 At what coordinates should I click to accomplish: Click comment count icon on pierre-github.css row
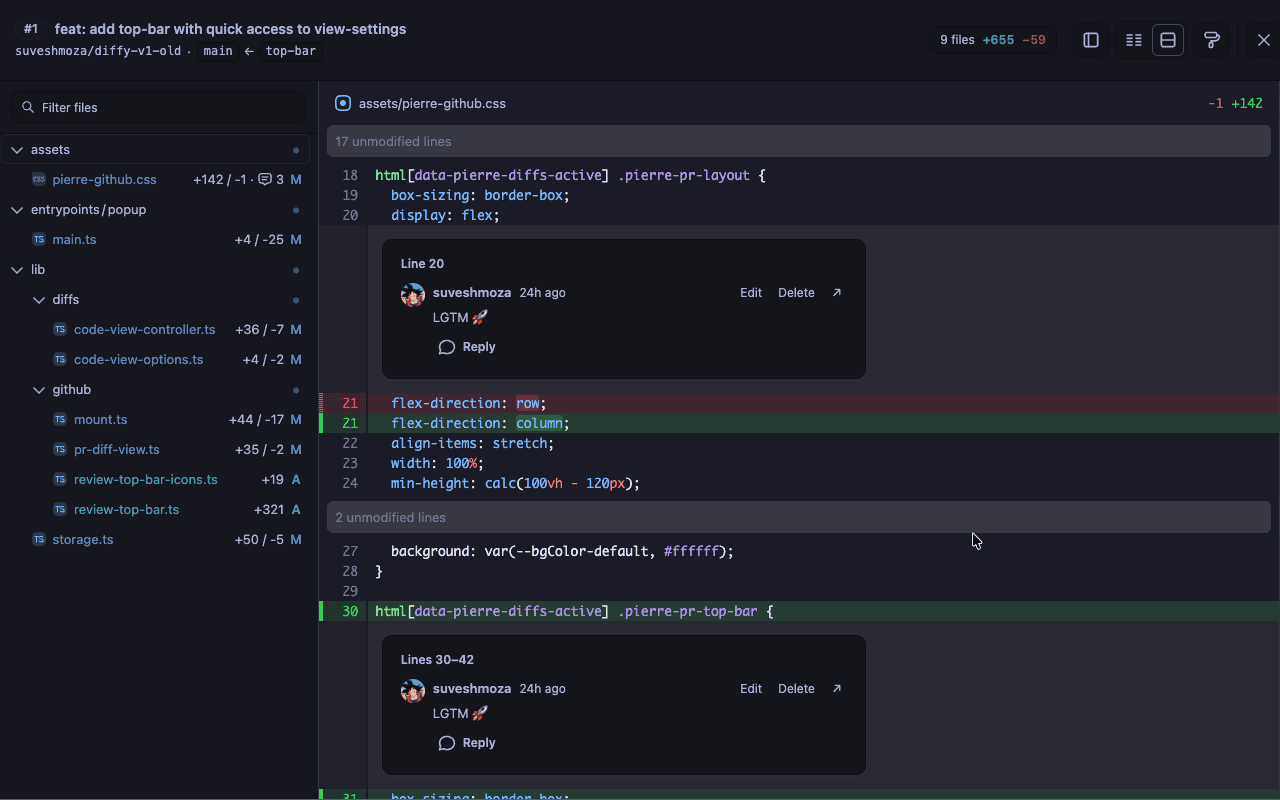point(265,180)
